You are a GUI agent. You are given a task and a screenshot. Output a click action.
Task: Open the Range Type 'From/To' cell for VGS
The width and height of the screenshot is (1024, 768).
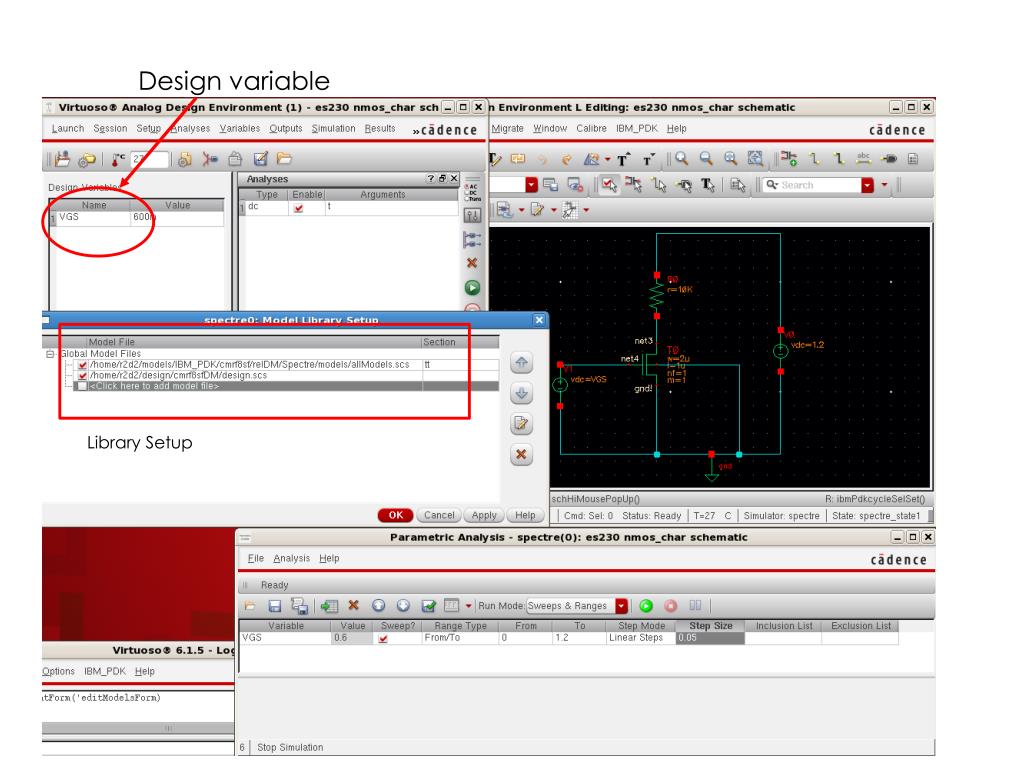pyautogui.click(x=460, y=638)
